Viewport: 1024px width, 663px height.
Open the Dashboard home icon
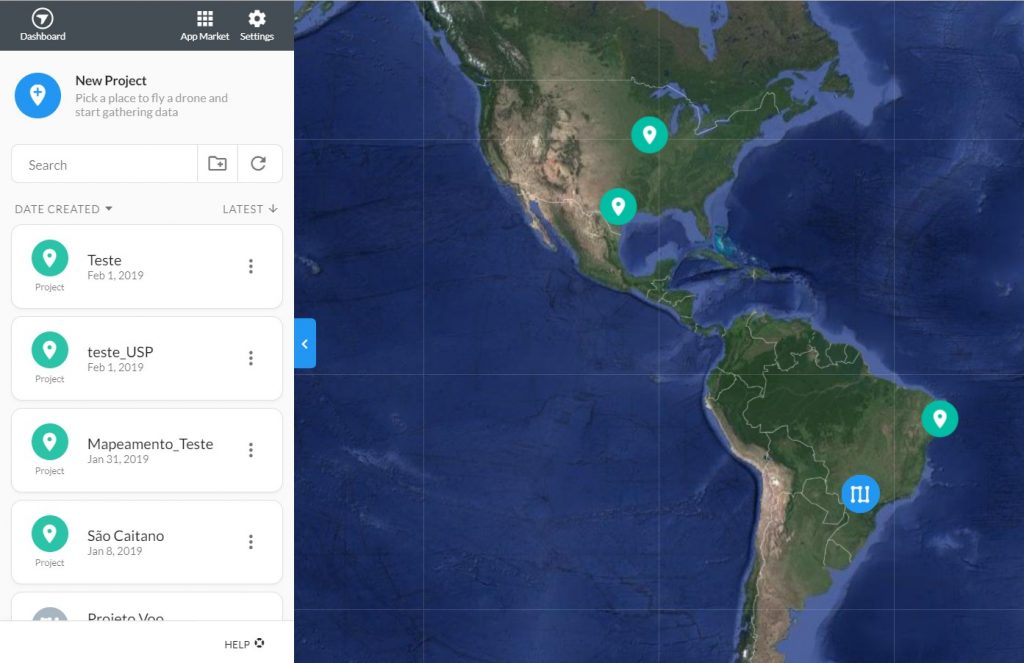tap(42, 25)
